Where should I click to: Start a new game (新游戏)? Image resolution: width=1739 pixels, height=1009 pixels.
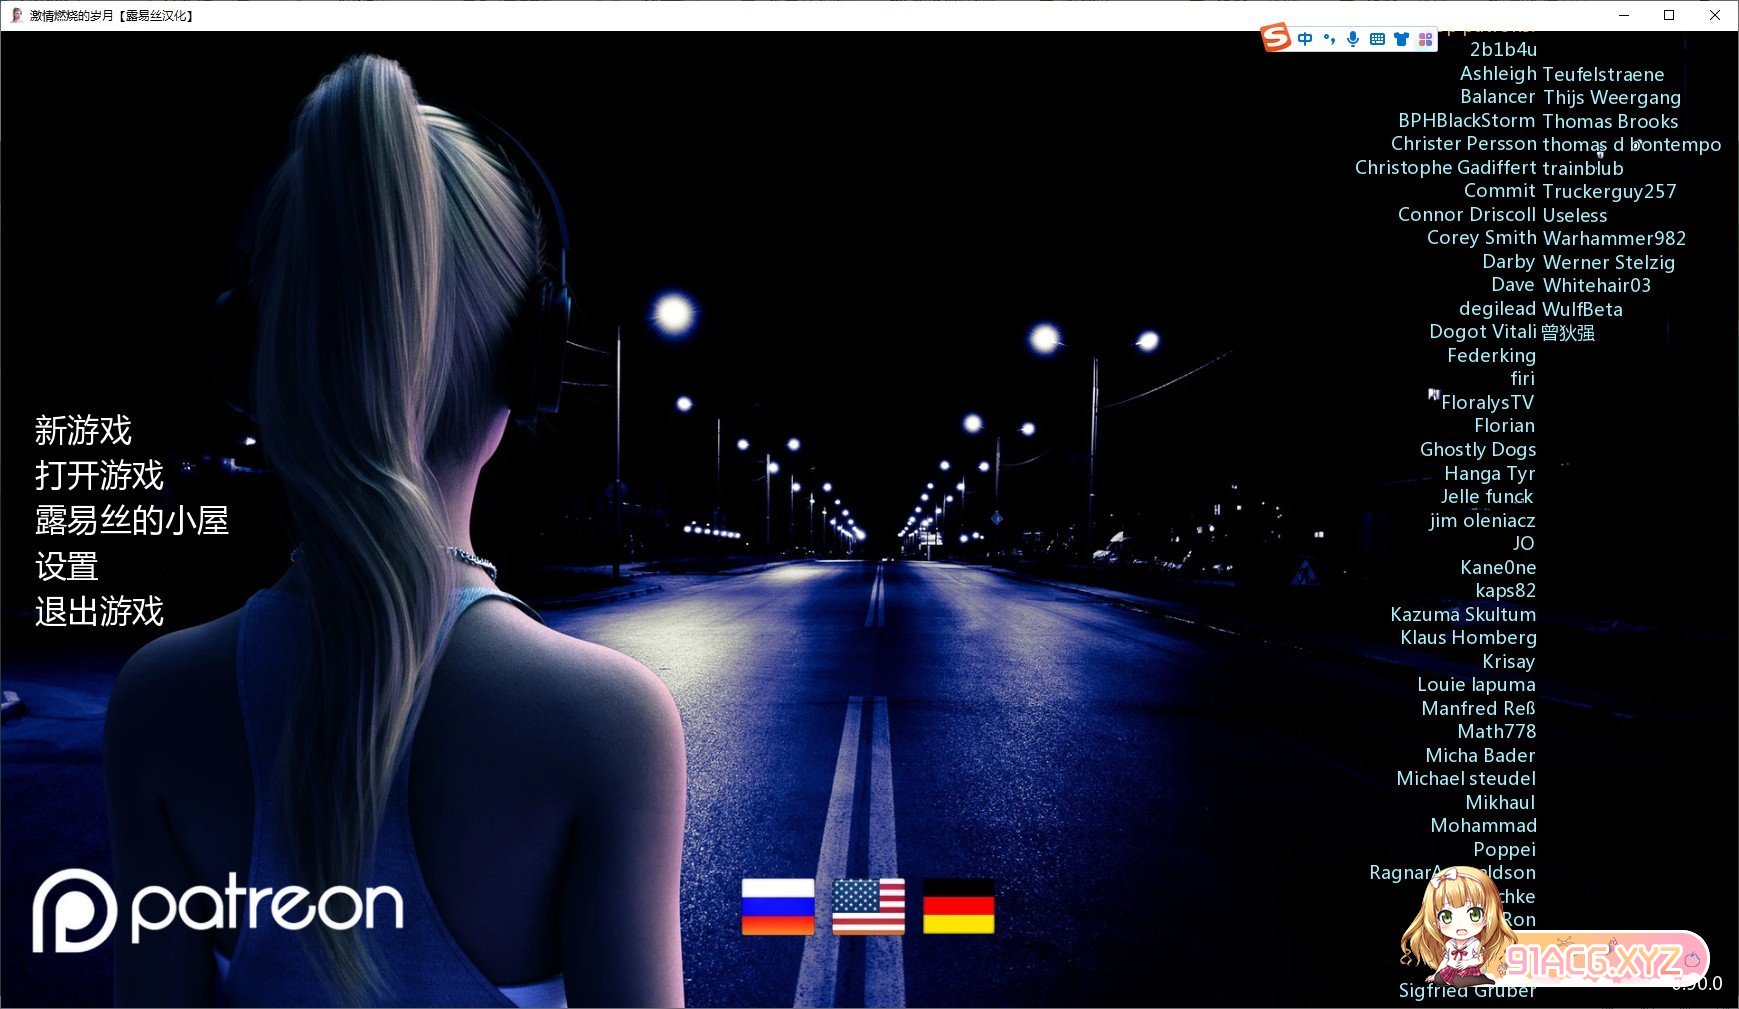click(x=83, y=431)
